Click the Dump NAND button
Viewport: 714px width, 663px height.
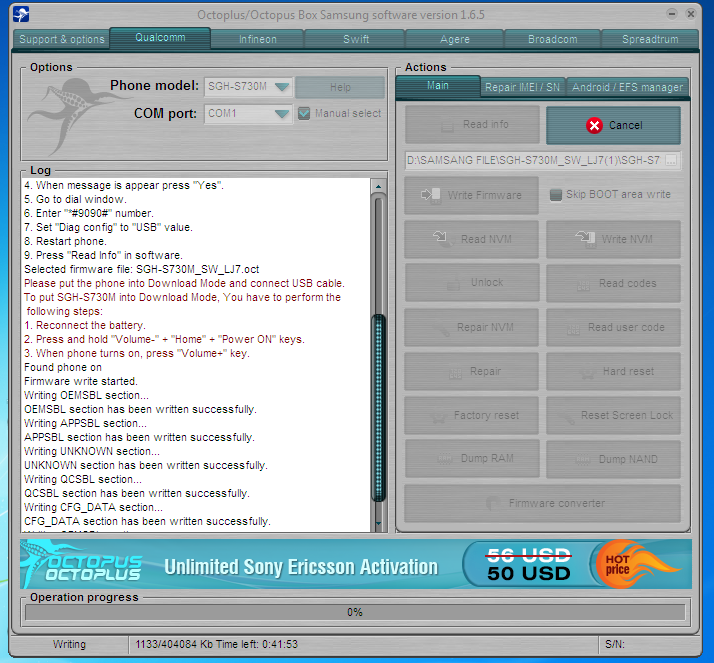[x=613, y=459]
